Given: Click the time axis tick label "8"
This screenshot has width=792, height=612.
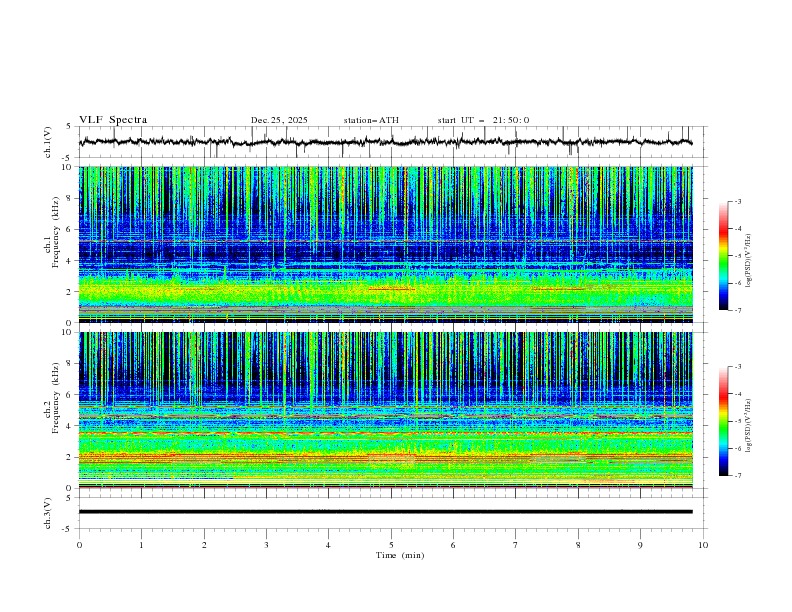Looking at the screenshot, I should click(578, 545).
